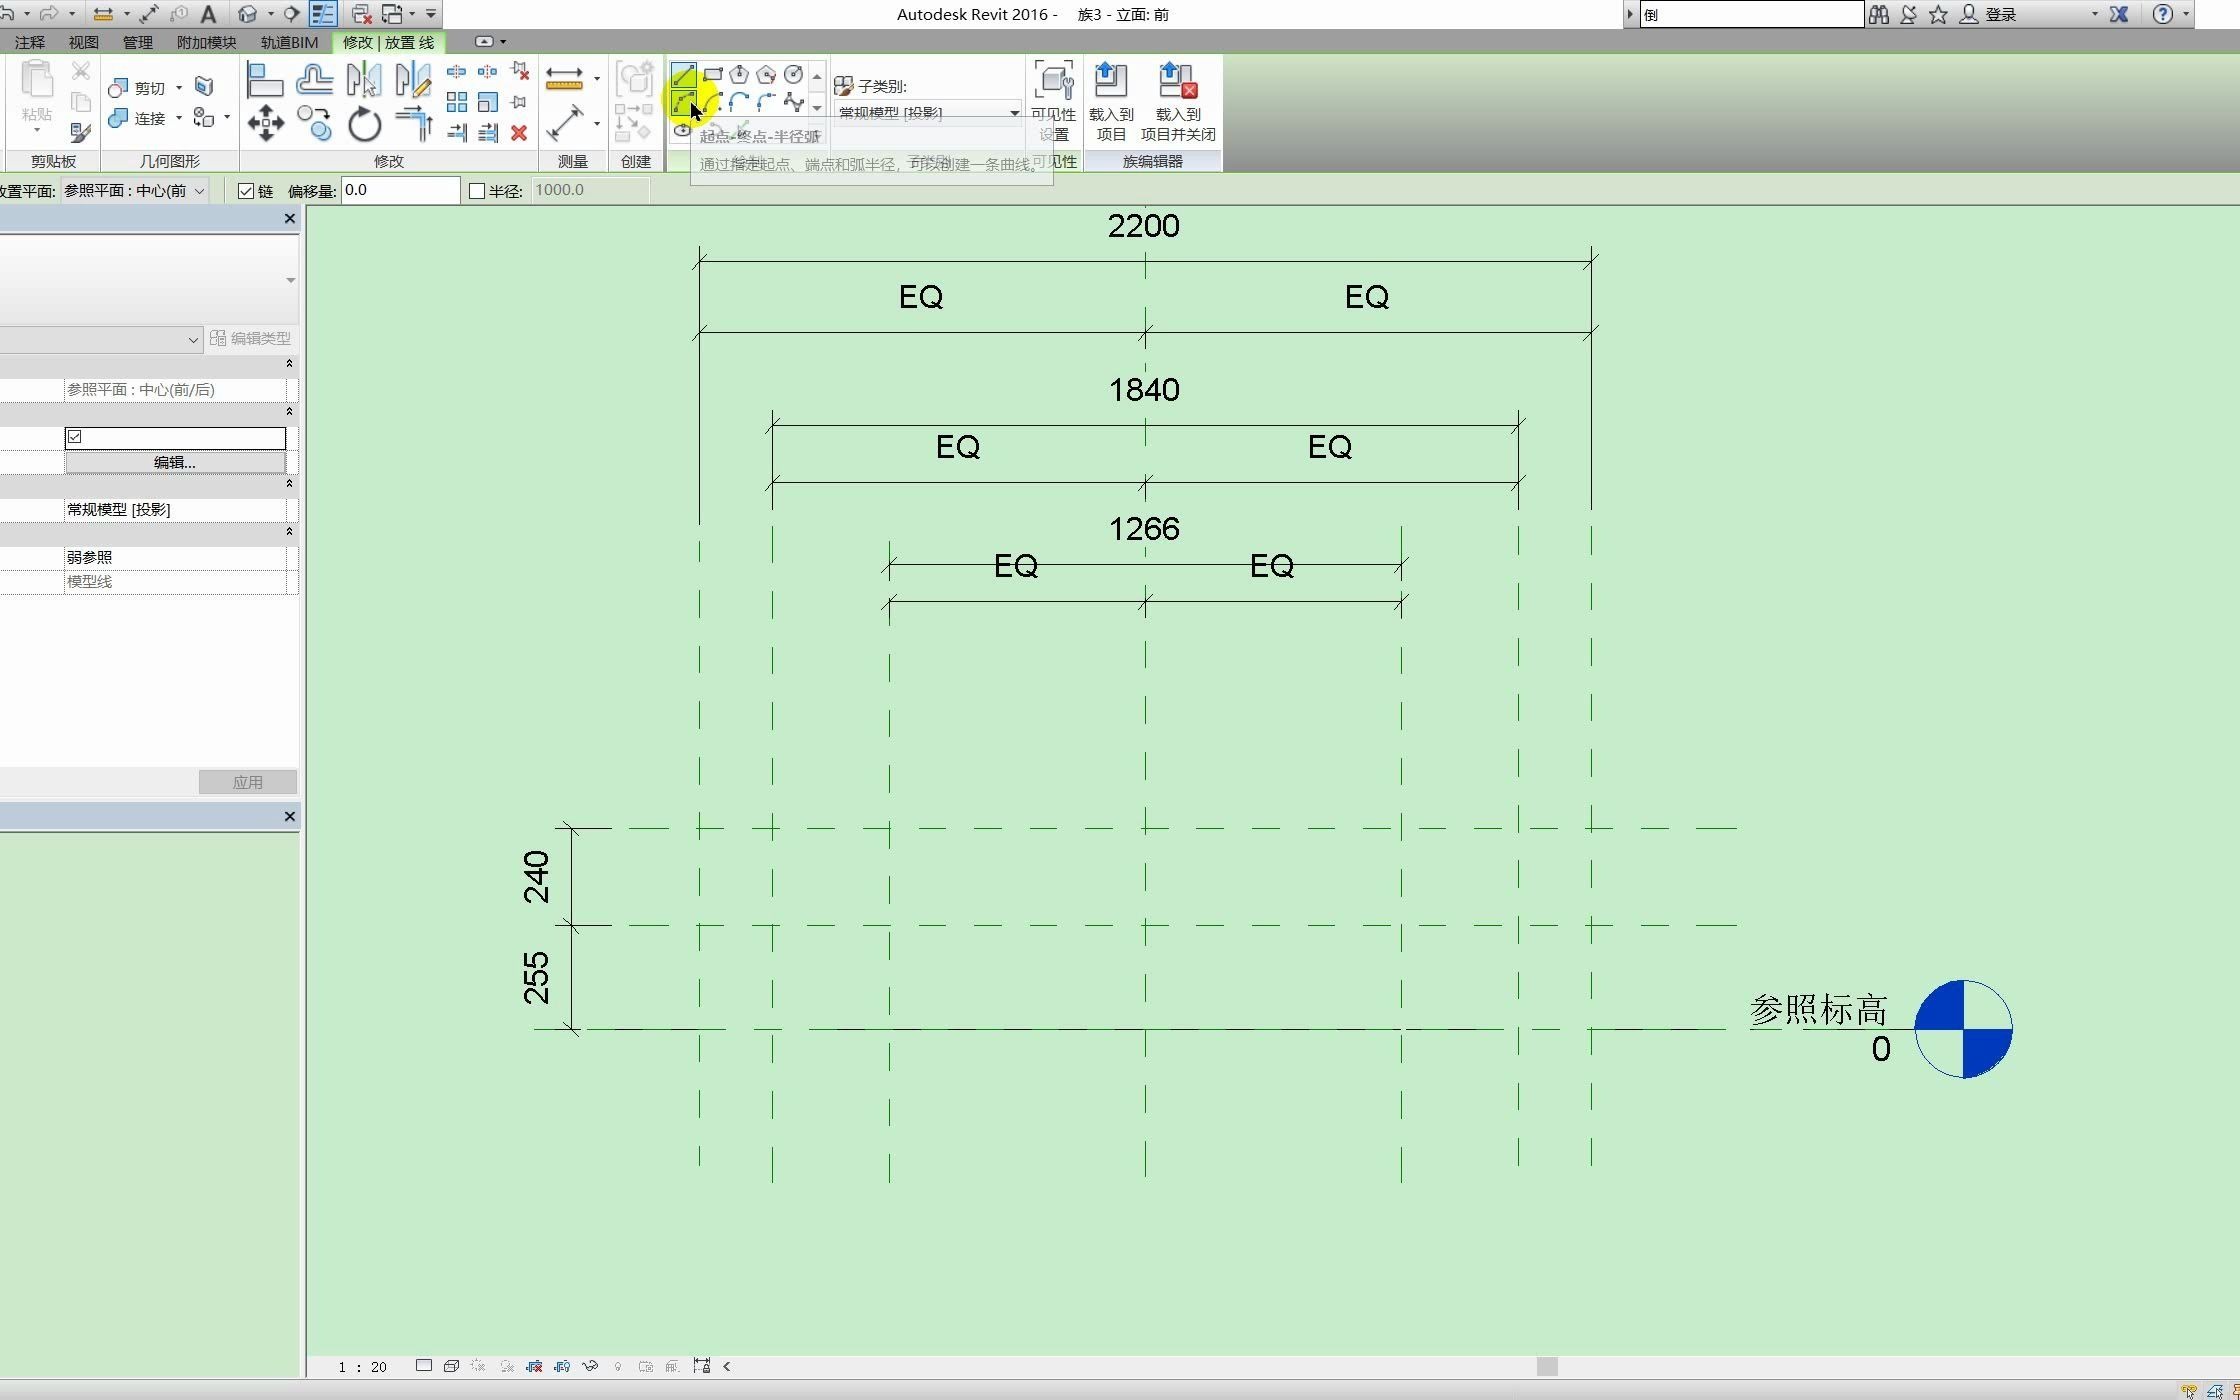Select the start-end-radius arc tool
The height and width of the screenshot is (1400, 2240).
[686, 103]
